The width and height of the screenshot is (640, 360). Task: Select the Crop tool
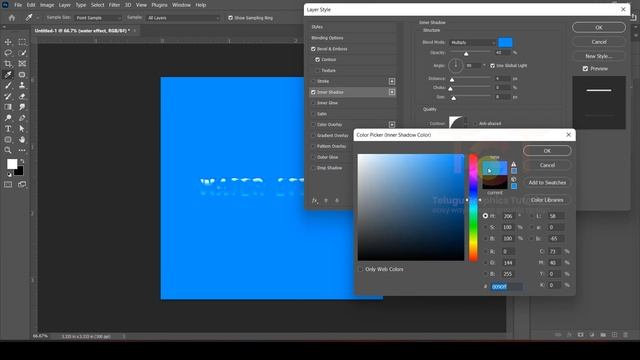pos(8,64)
